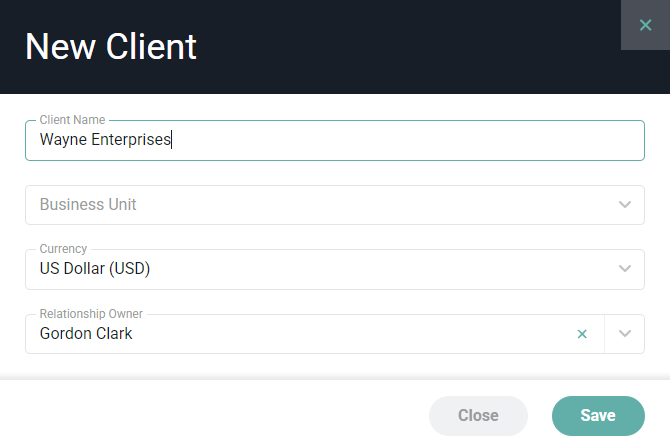Expand the Relationship Owner chevron arrow

[x=625, y=334]
